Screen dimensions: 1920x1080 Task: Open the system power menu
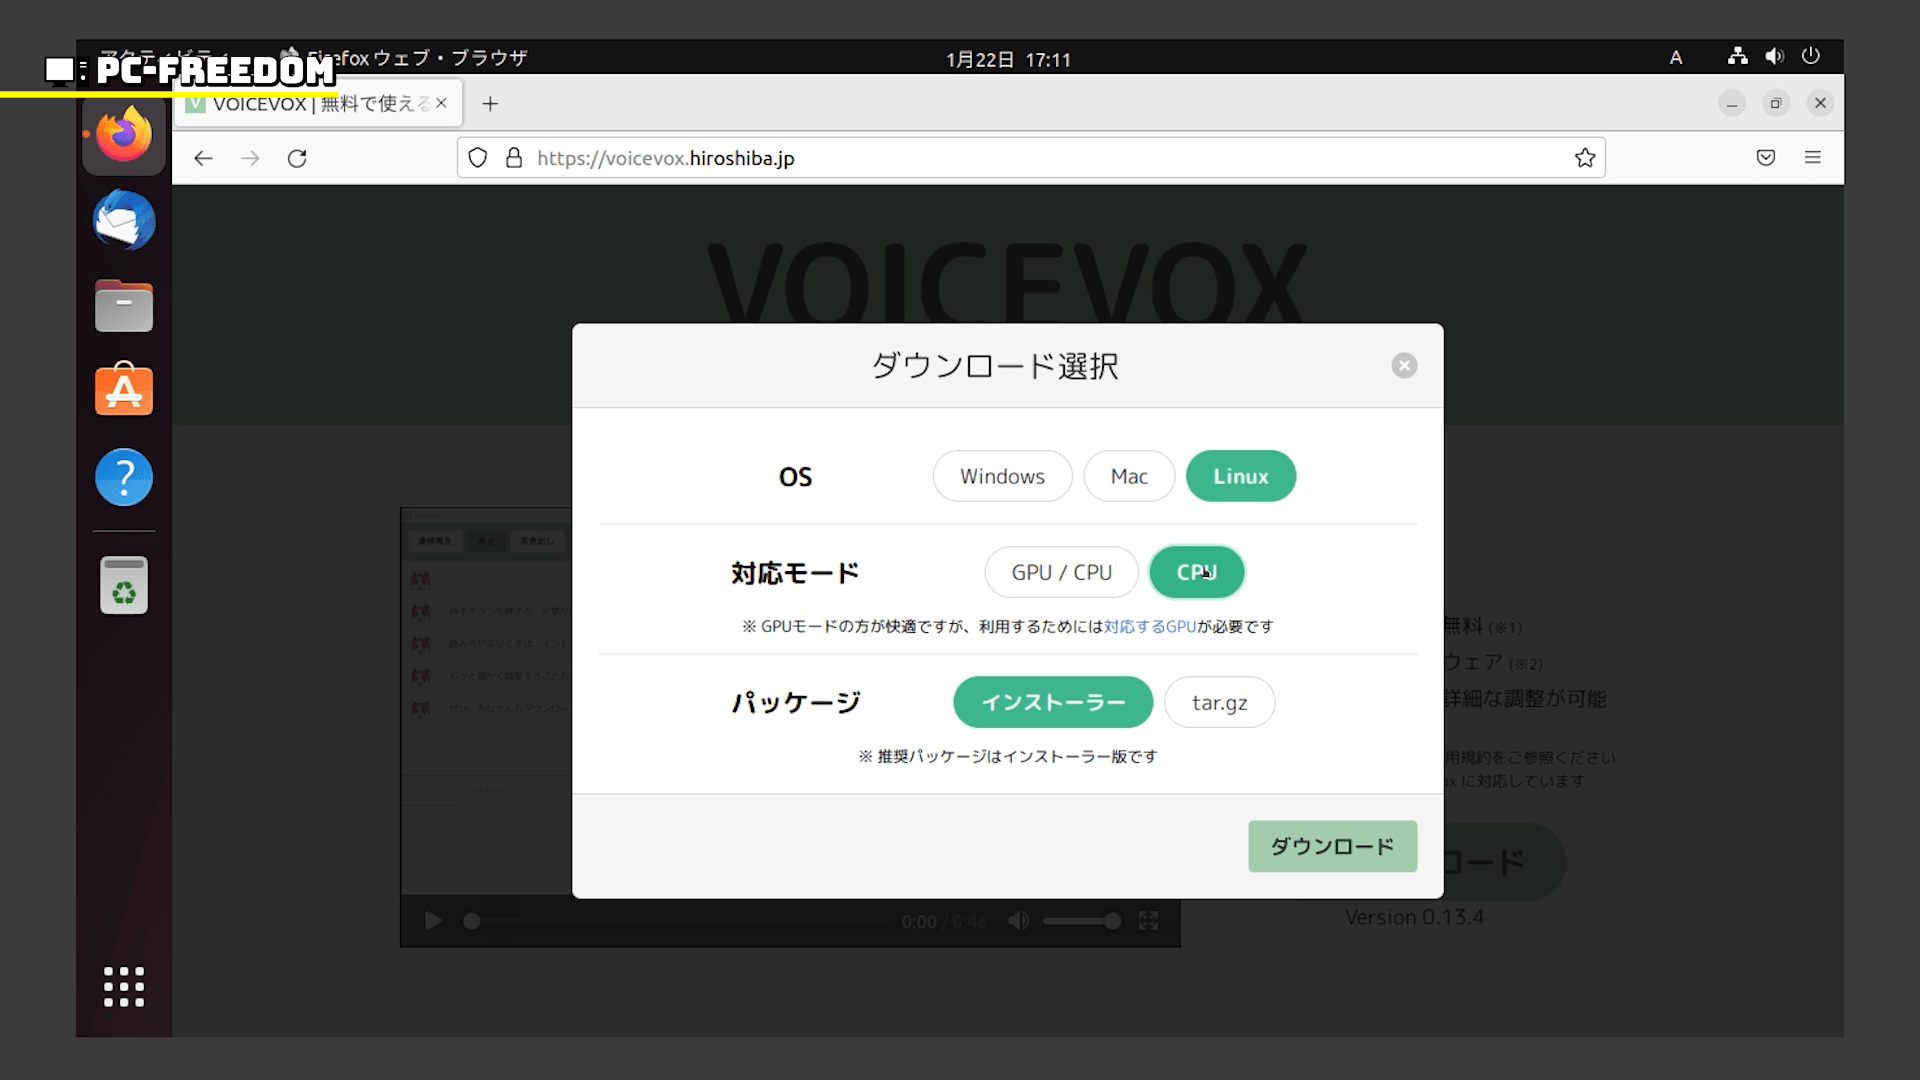click(x=1810, y=57)
